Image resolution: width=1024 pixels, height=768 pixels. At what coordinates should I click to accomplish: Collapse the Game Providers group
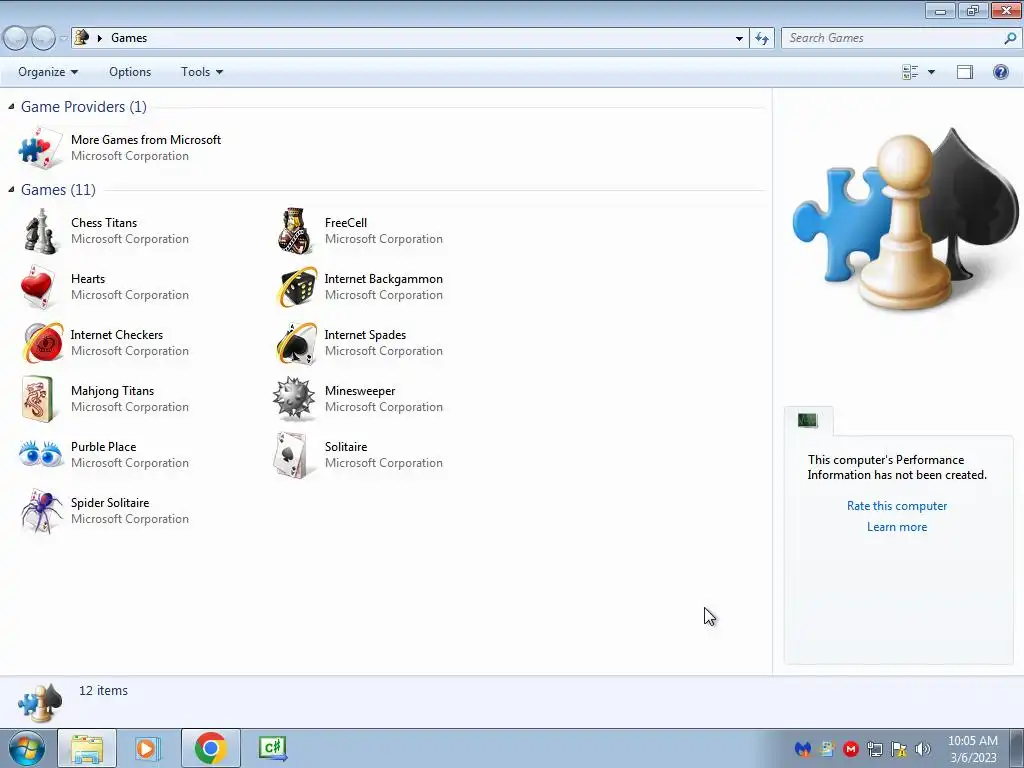coord(11,106)
